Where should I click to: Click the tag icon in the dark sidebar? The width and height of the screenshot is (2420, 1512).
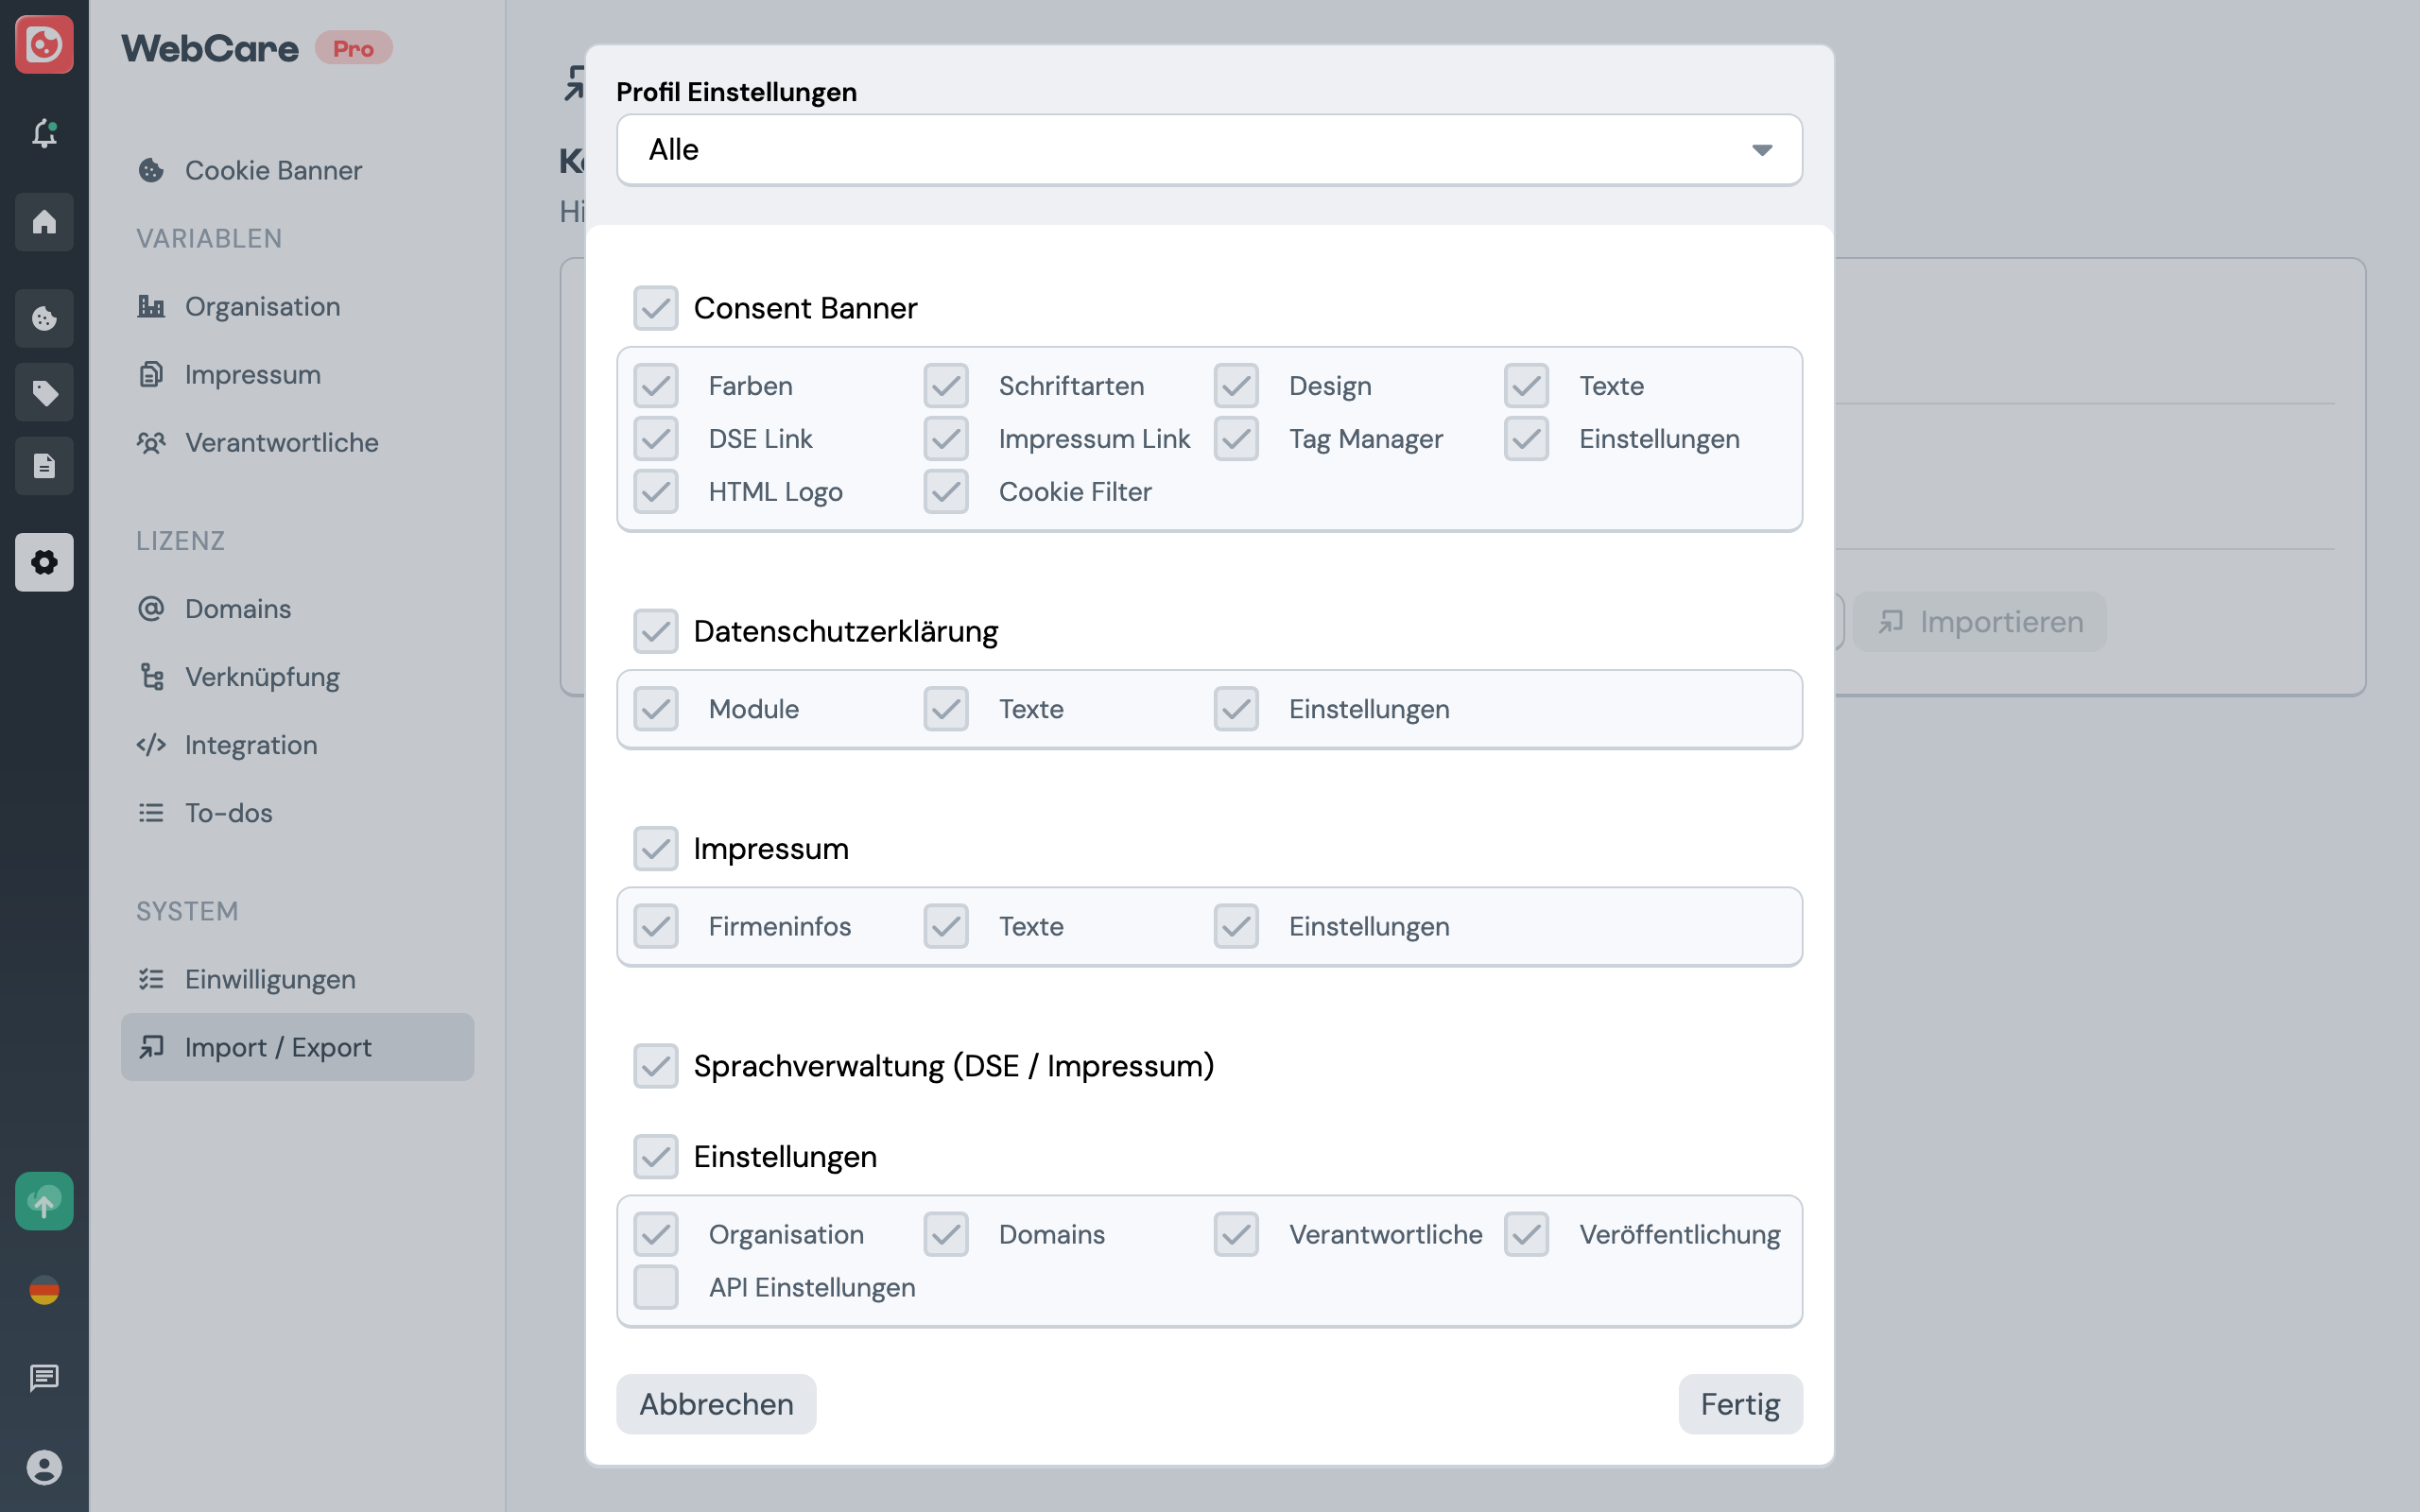point(44,392)
